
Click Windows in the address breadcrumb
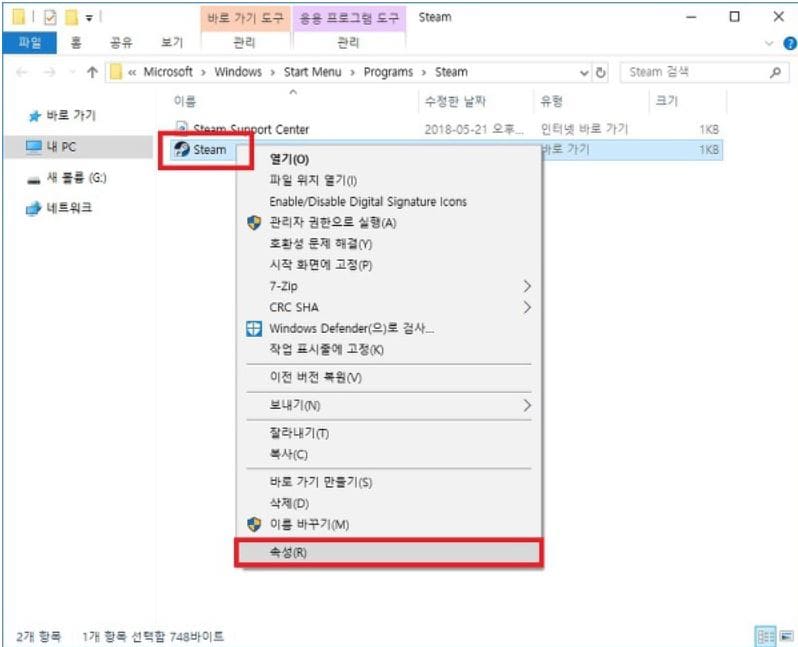pos(238,72)
